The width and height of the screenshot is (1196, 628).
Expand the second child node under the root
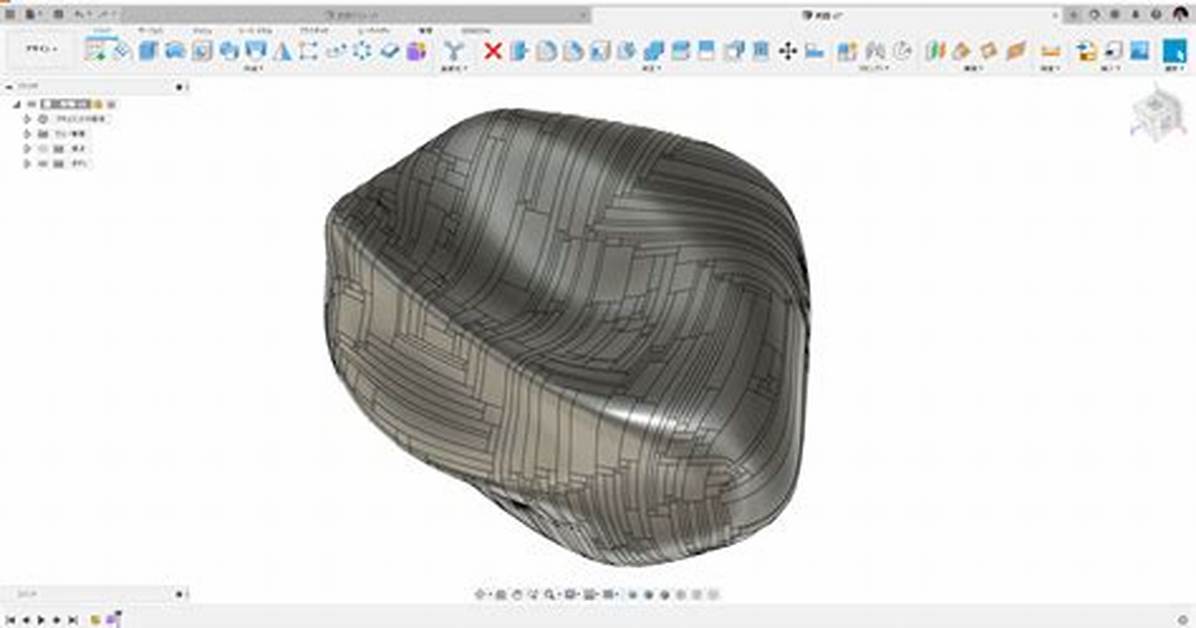tap(27, 134)
